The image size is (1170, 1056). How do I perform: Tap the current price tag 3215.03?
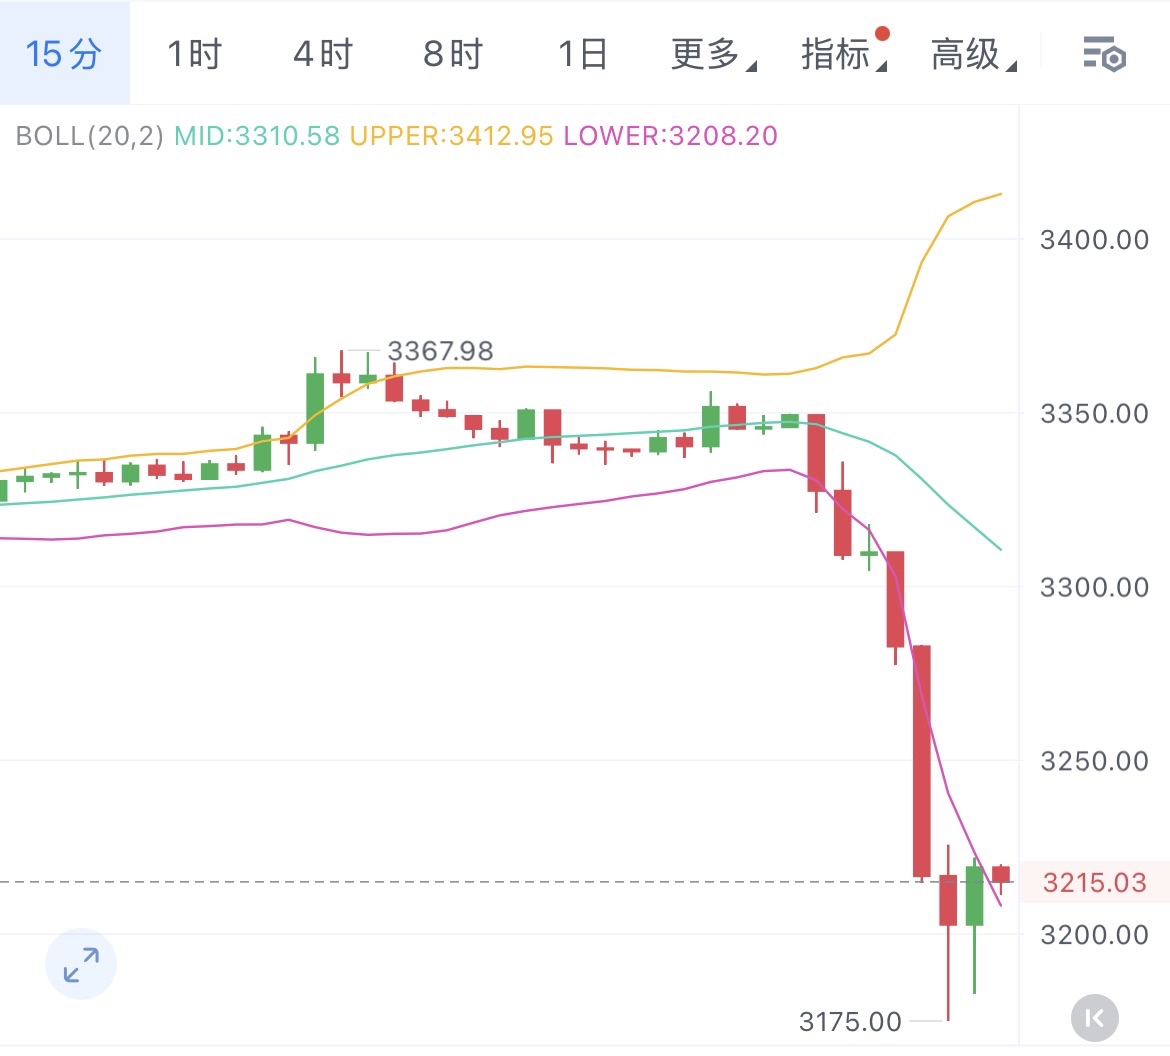(1094, 883)
